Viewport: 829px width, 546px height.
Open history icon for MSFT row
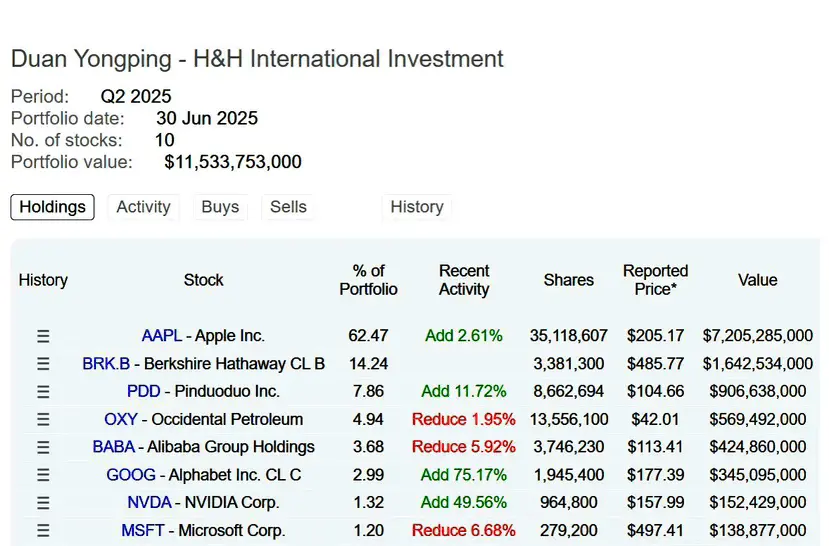pyautogui.click(x=43, y=530)
